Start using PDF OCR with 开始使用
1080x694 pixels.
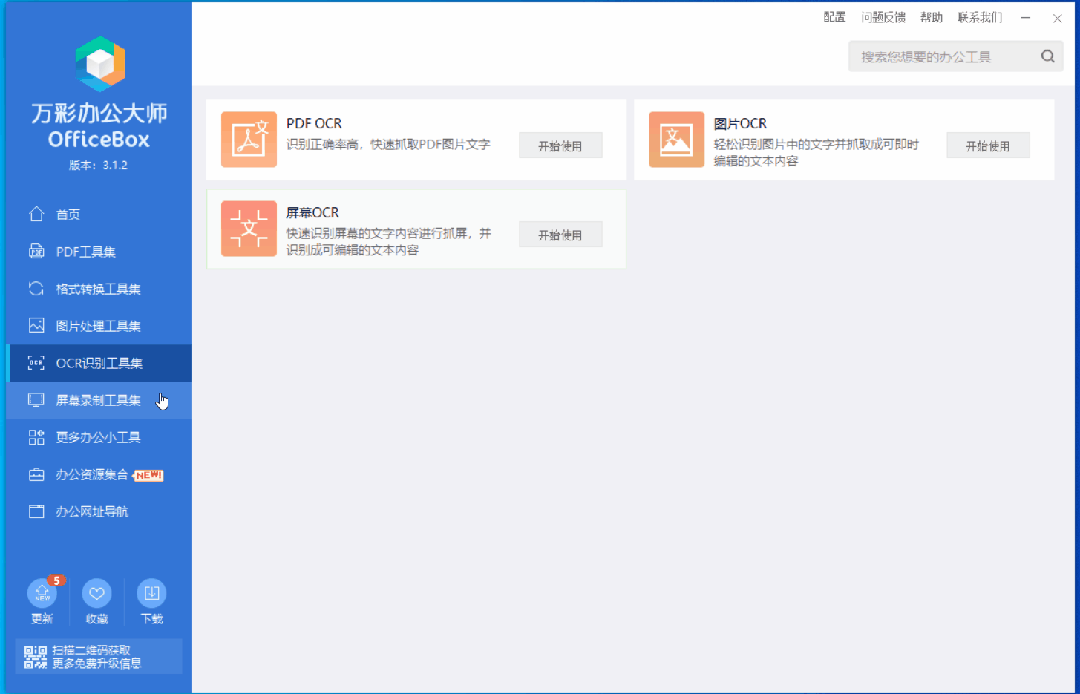[561, 145]
